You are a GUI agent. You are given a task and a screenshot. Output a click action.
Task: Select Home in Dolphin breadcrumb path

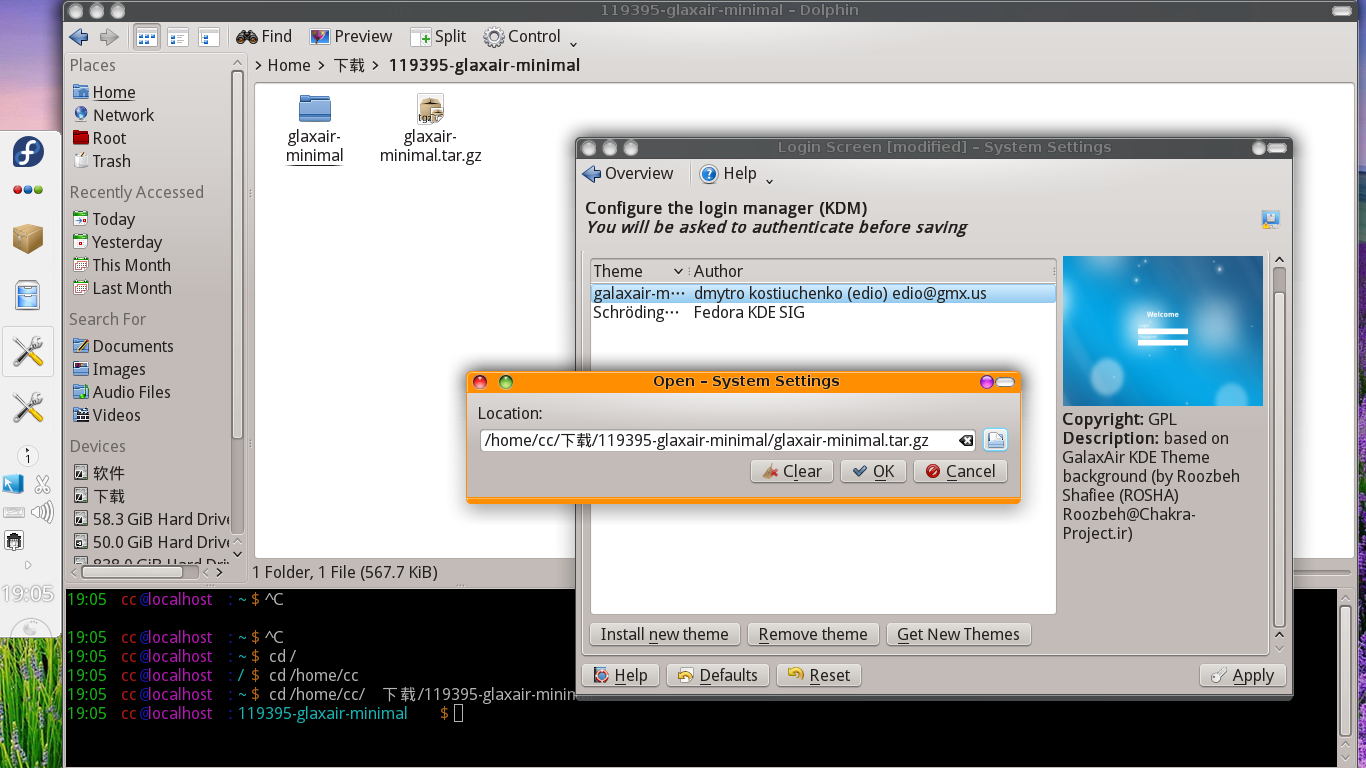pyautogui.click(x=289, y=65)
